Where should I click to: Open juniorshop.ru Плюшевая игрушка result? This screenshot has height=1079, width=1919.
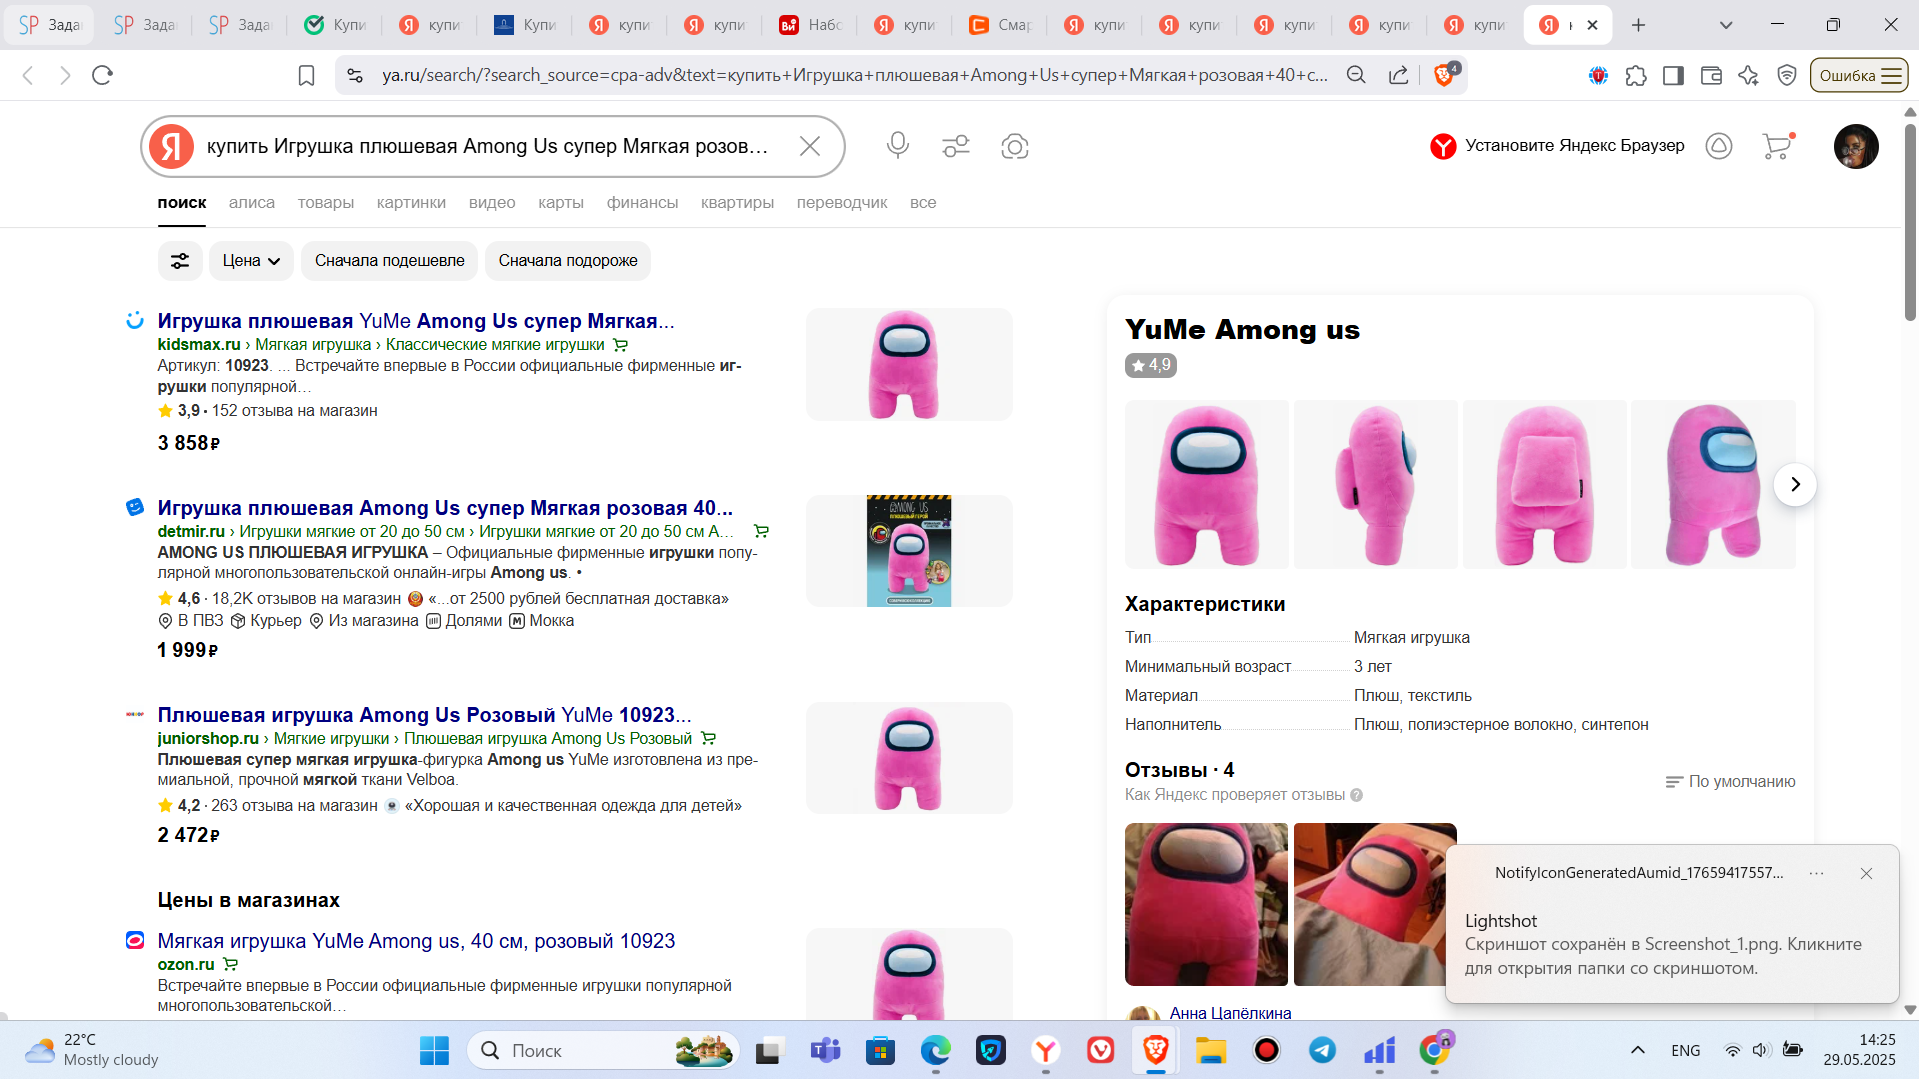[x=424, y=715]
